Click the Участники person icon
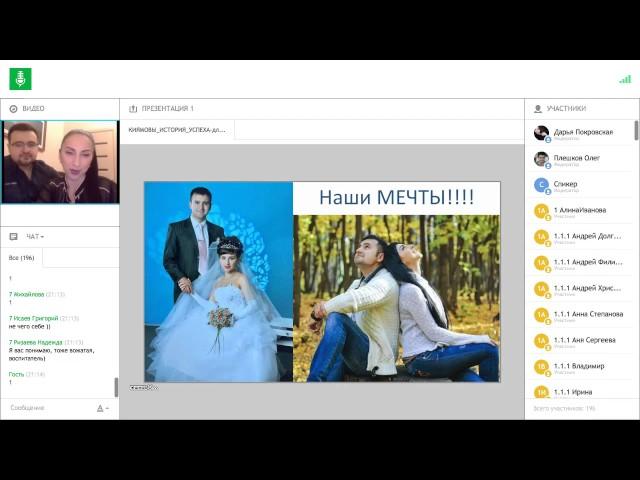This screenshot has width=640, height=480. [x=538, y=109]
